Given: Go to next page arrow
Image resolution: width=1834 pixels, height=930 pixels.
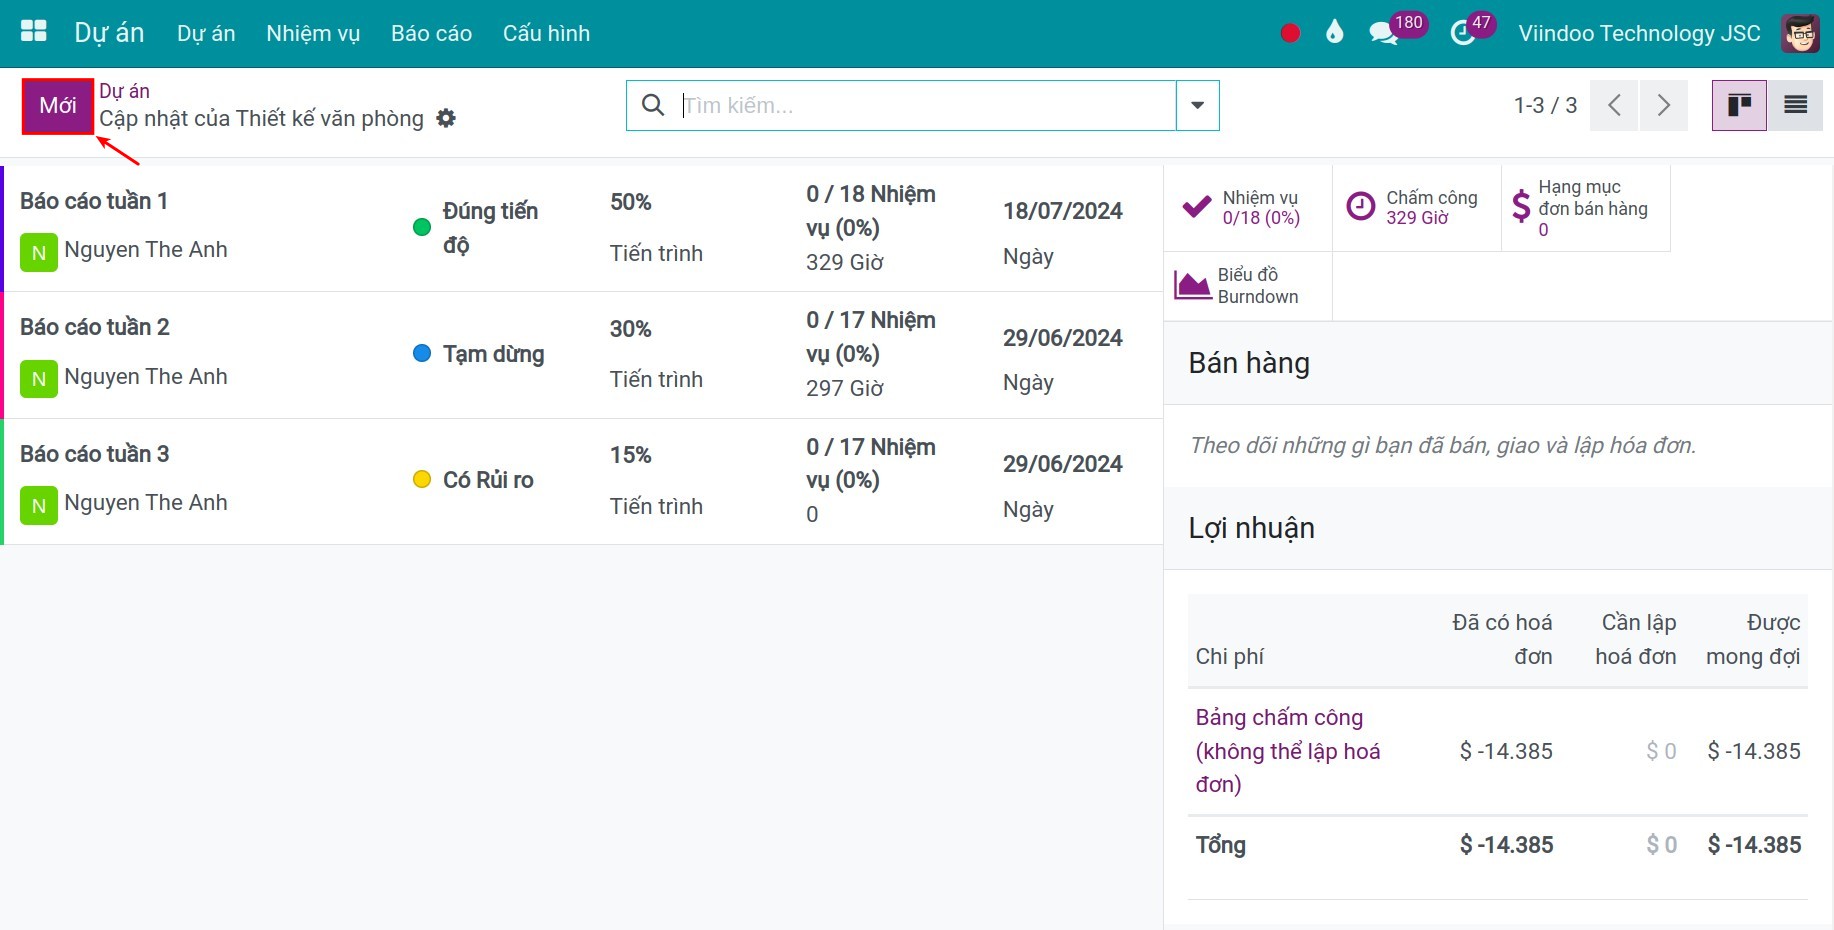Looking at the screenshot, I should click(1663, 105).
